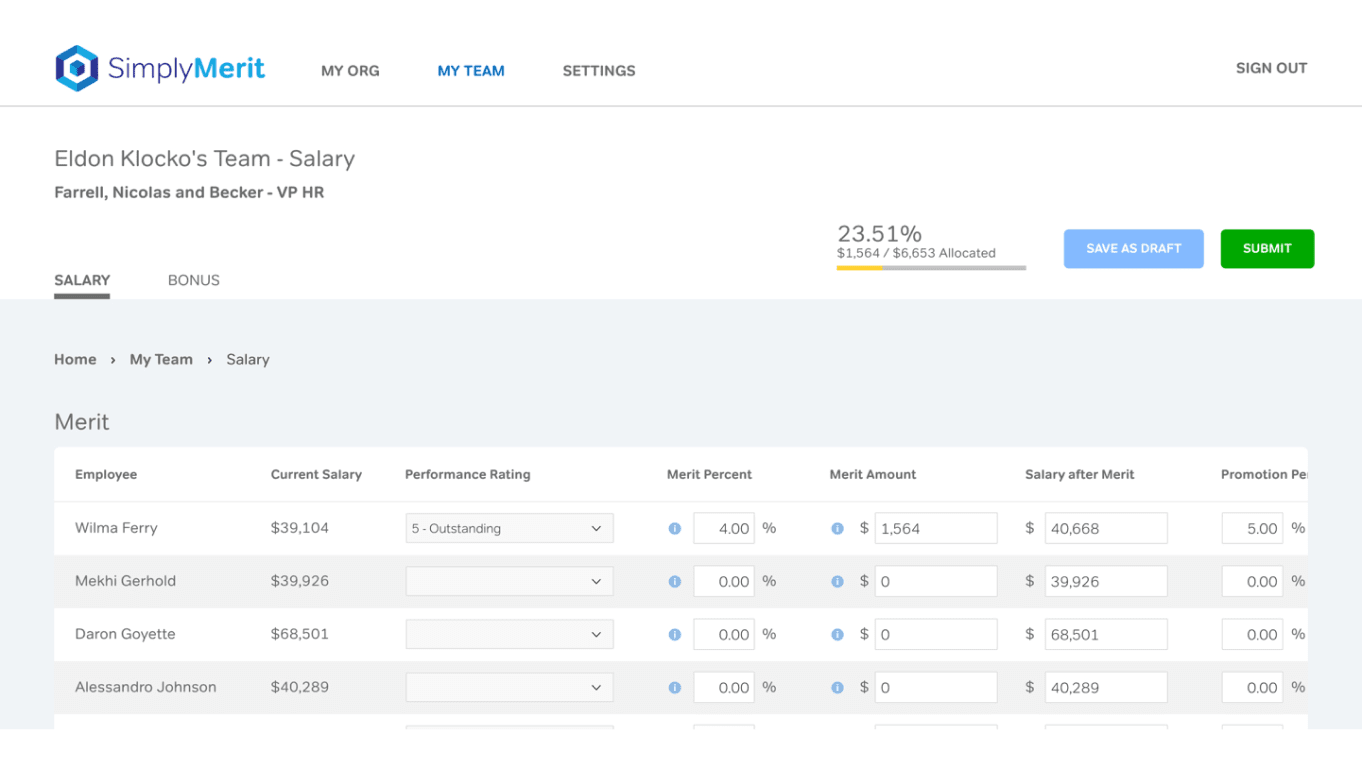This screenshot has width=1362, height=764.
Task: Click the SIGN OUT link
Action: click(1271, 68)
